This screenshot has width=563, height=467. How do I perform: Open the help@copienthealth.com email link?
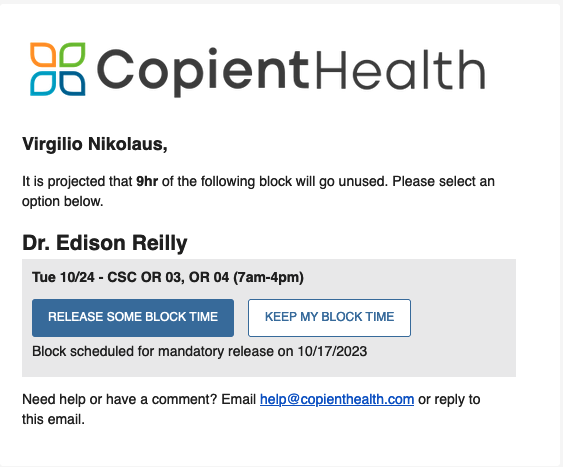tap(337, 399)
